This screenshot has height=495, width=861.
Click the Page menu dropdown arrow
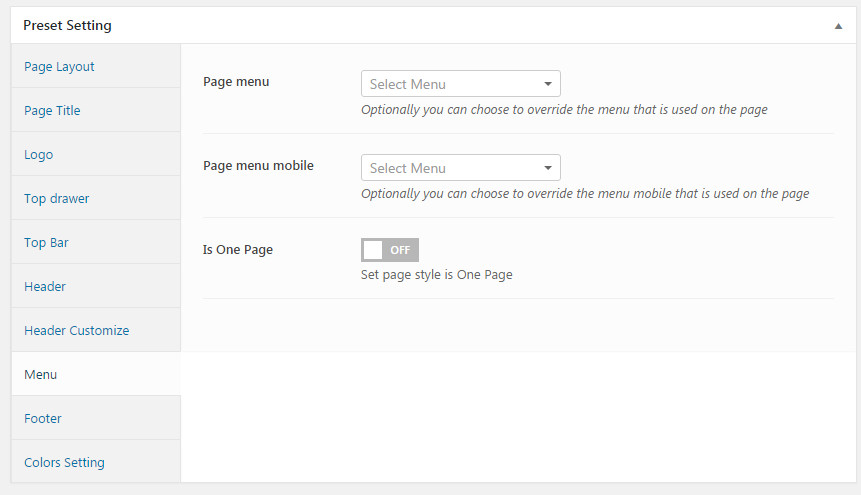point(547,84)
